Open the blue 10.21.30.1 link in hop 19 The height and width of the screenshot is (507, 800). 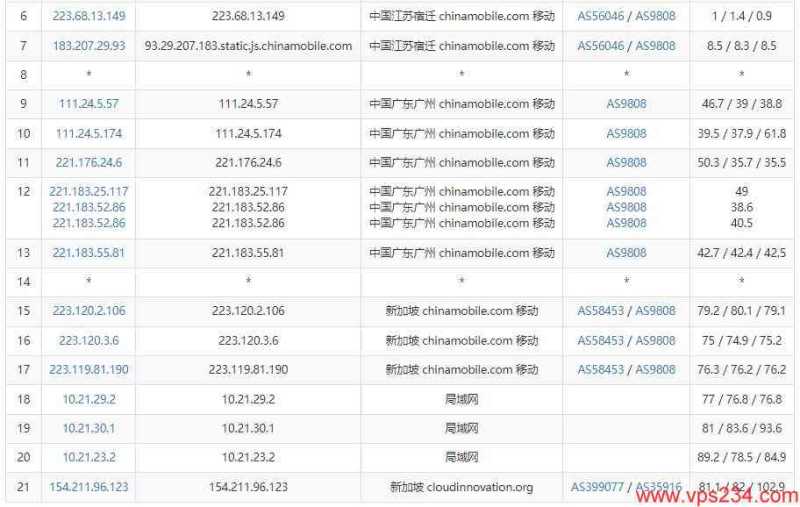pos(89,428)
